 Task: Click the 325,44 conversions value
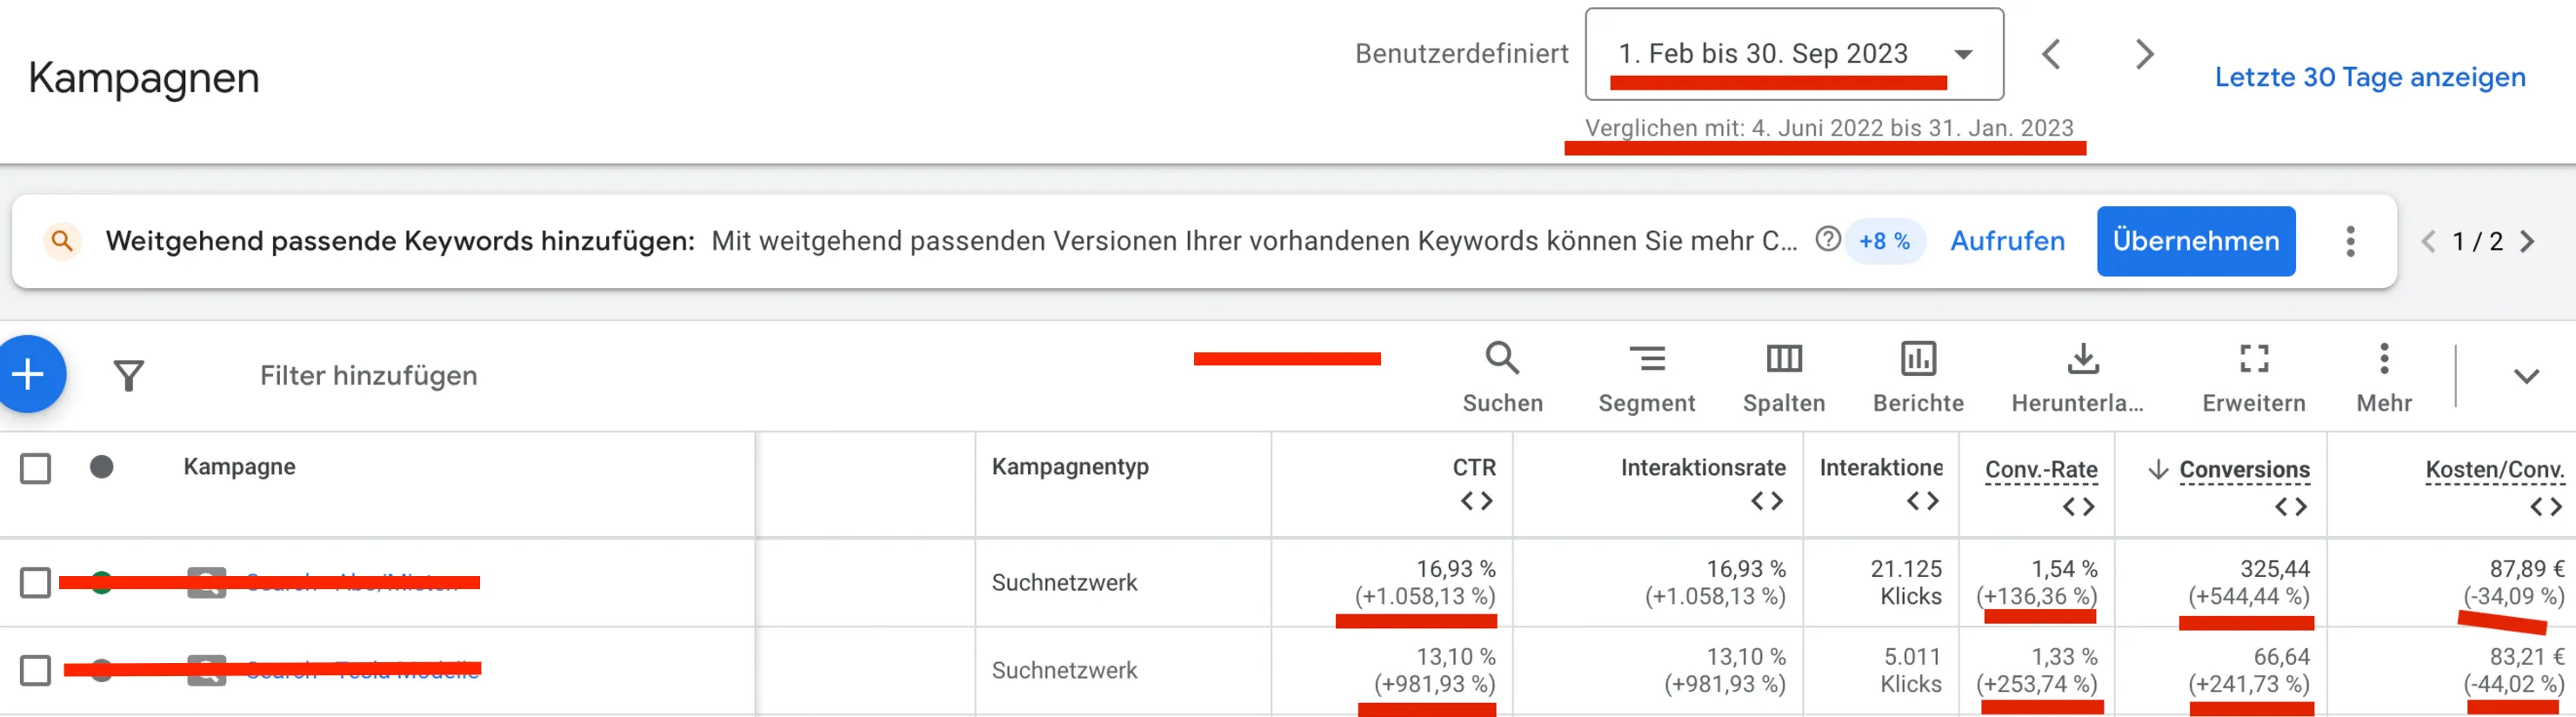click(x=2274, y=569)
